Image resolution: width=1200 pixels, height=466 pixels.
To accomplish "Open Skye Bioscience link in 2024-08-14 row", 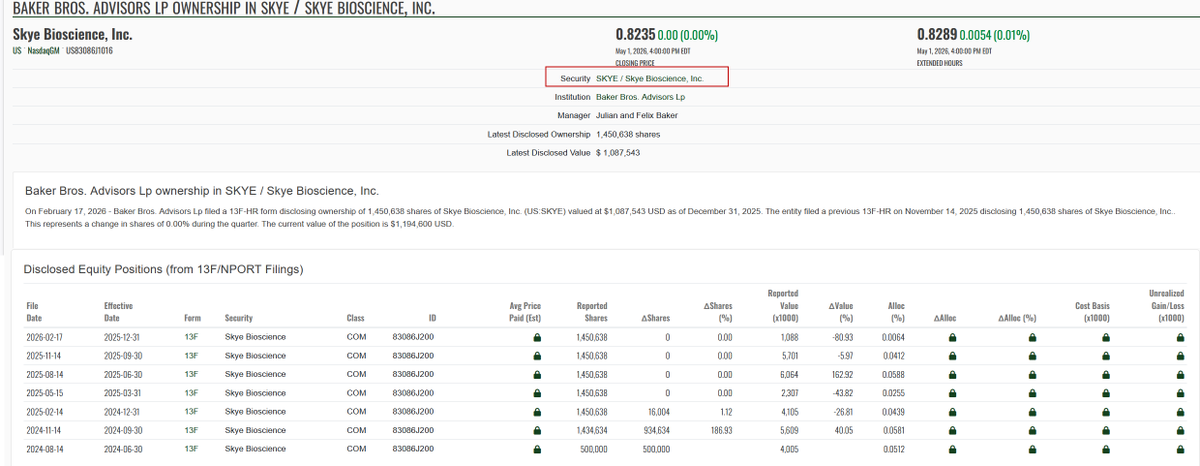I will click(255, 450).
